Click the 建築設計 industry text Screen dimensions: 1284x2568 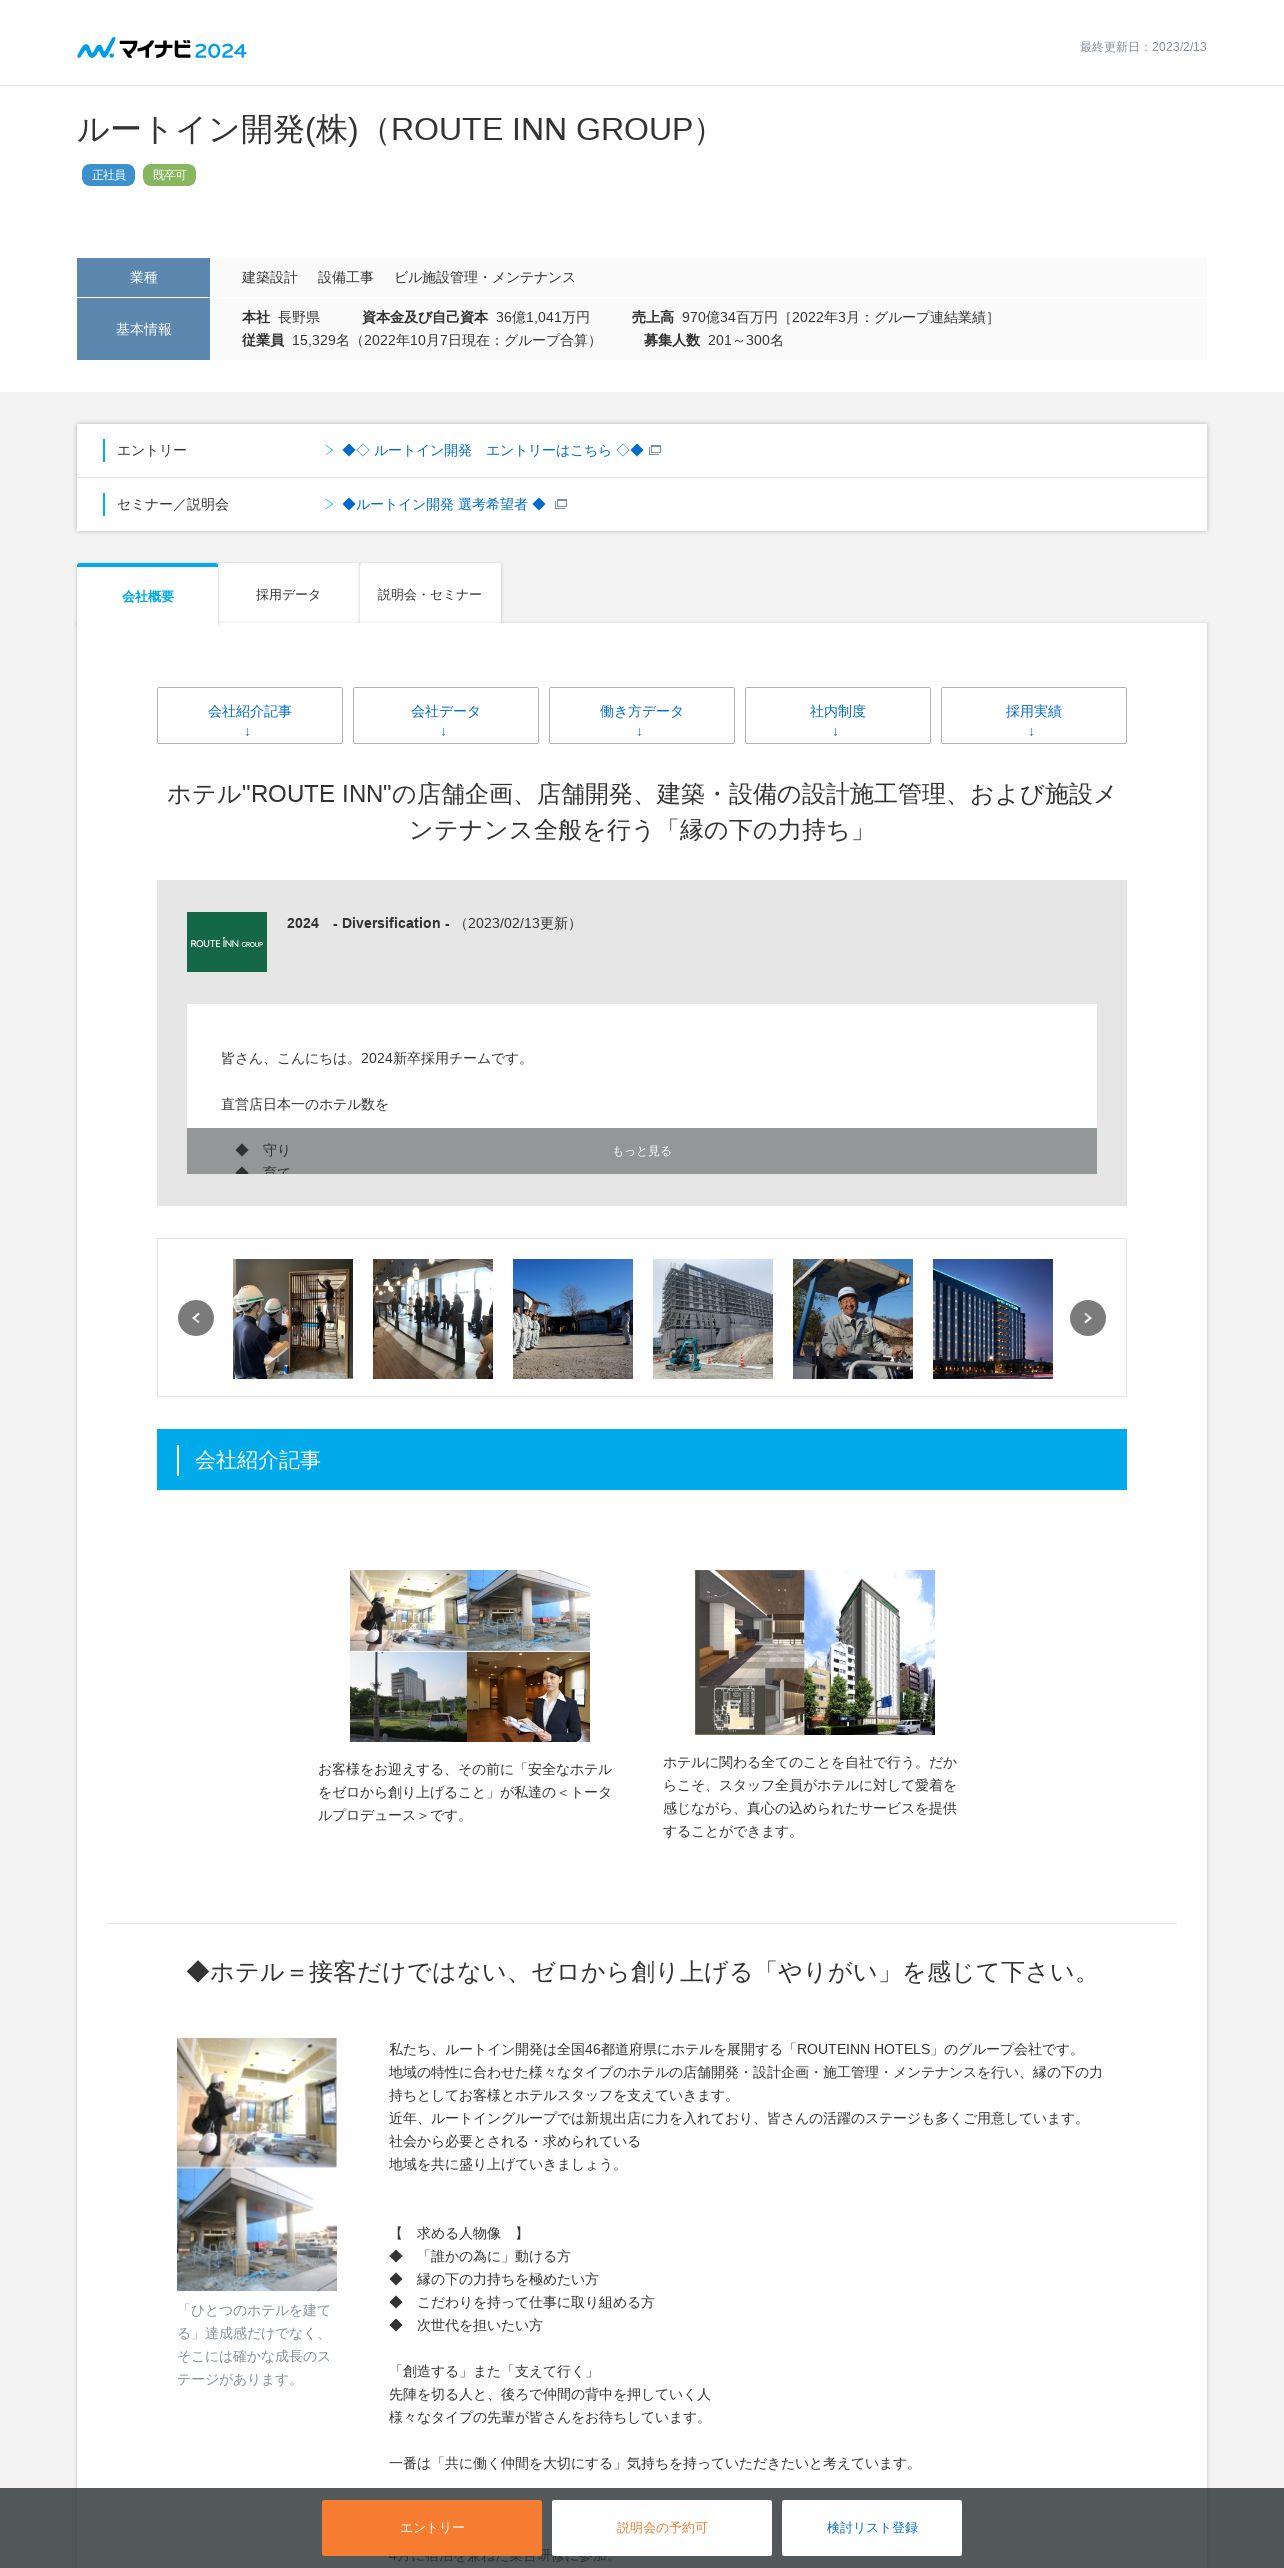[270, 277]
